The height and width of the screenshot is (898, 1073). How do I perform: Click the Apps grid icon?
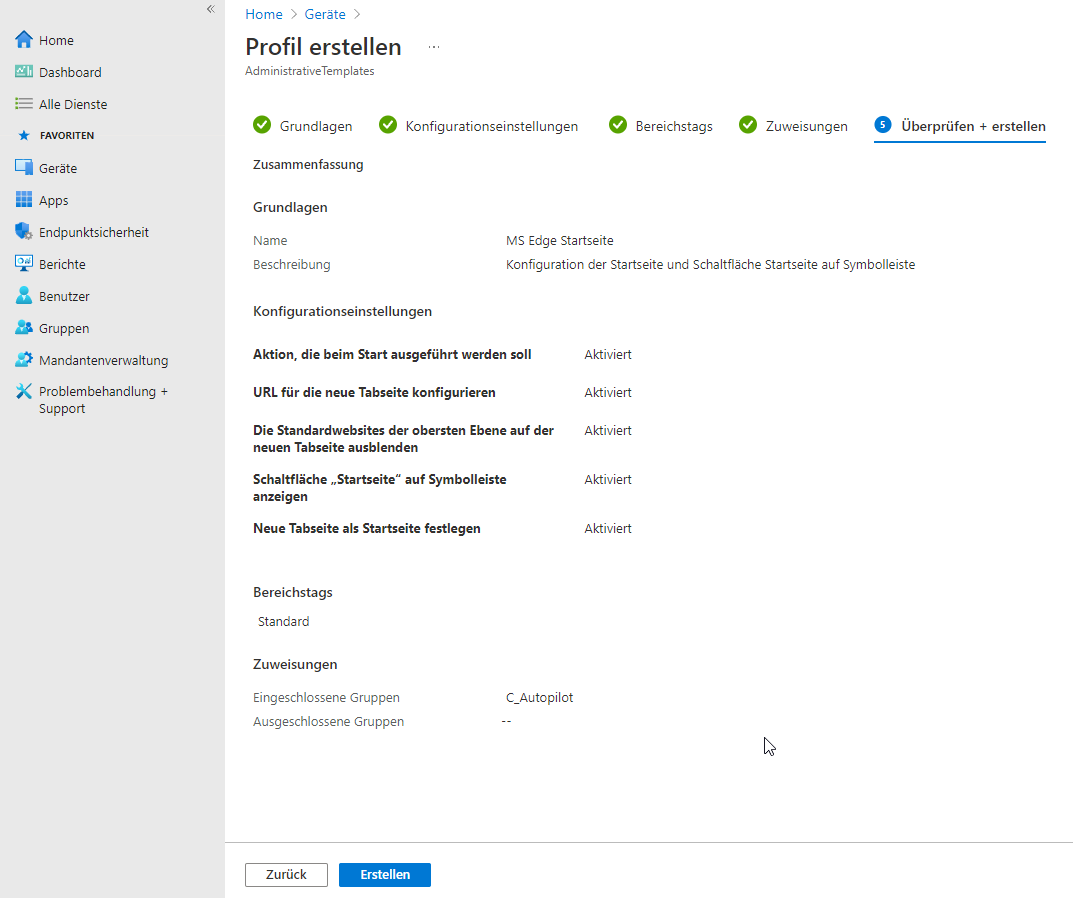24,200
